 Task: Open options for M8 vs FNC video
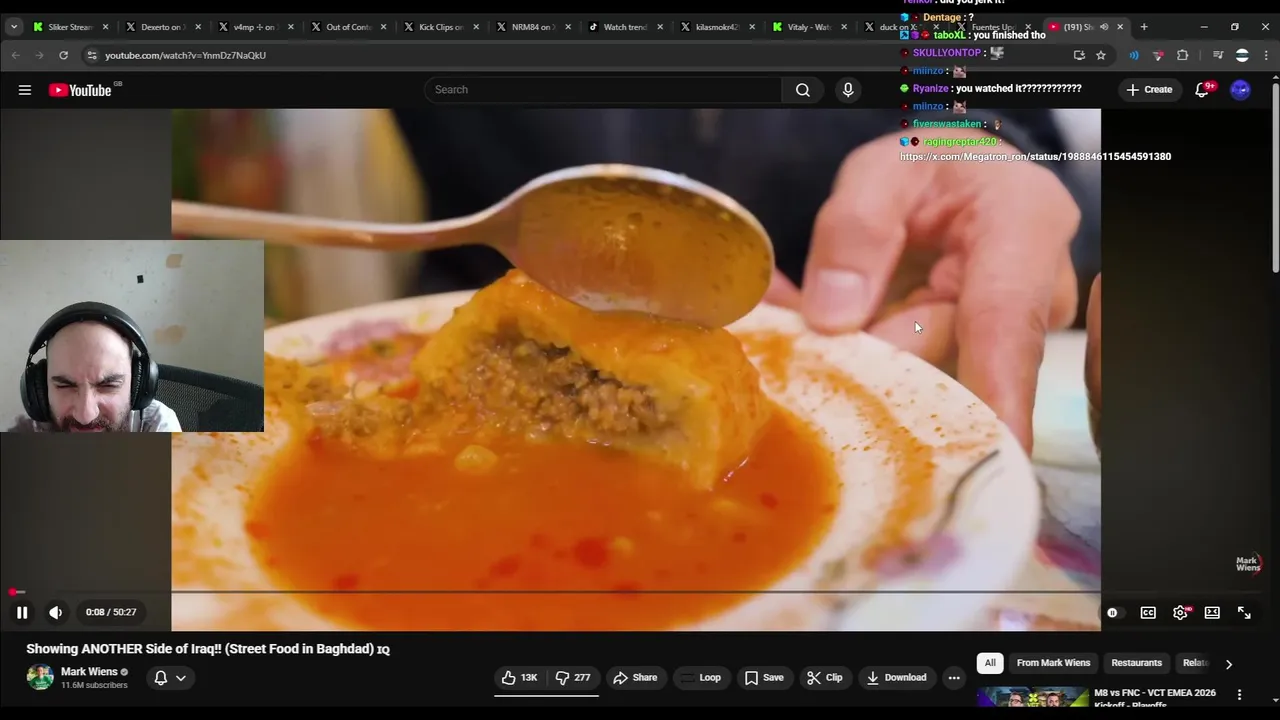(x=1239, y=695)
